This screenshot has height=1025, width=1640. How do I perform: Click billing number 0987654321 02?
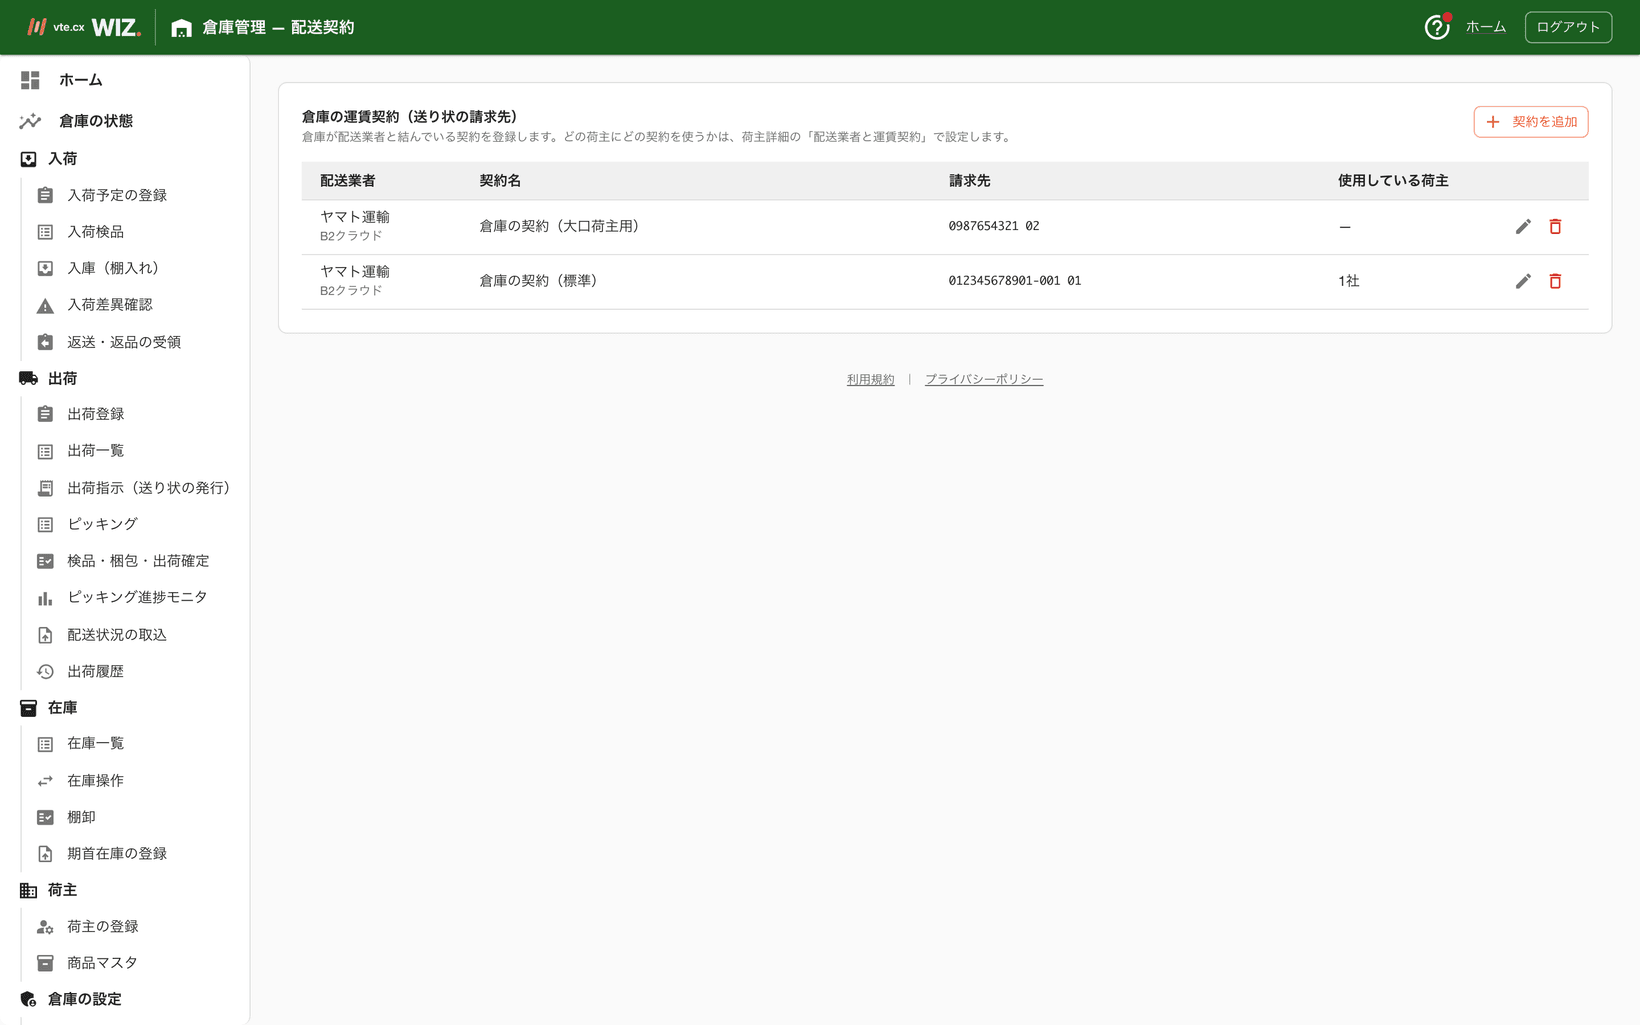pos(993,226)
